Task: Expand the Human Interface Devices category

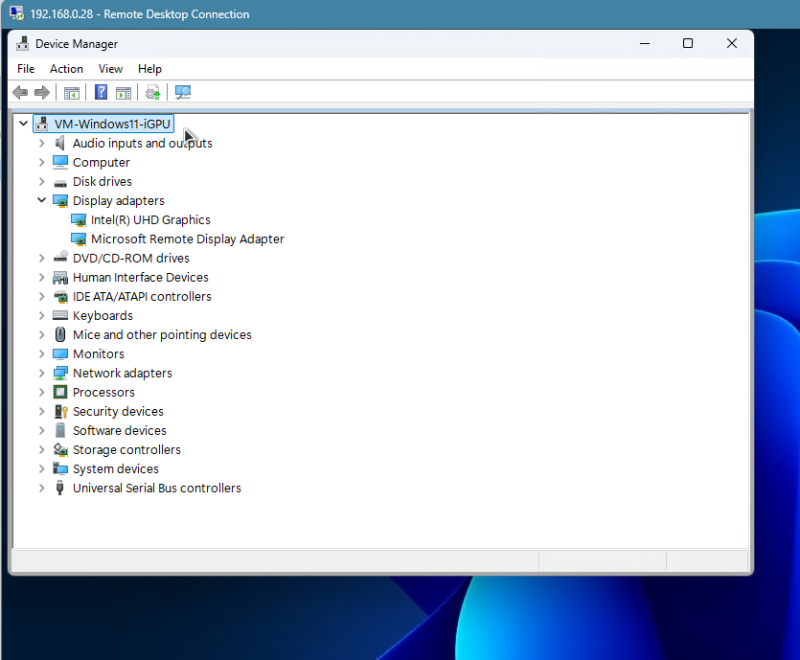Action: click(42, 277)
